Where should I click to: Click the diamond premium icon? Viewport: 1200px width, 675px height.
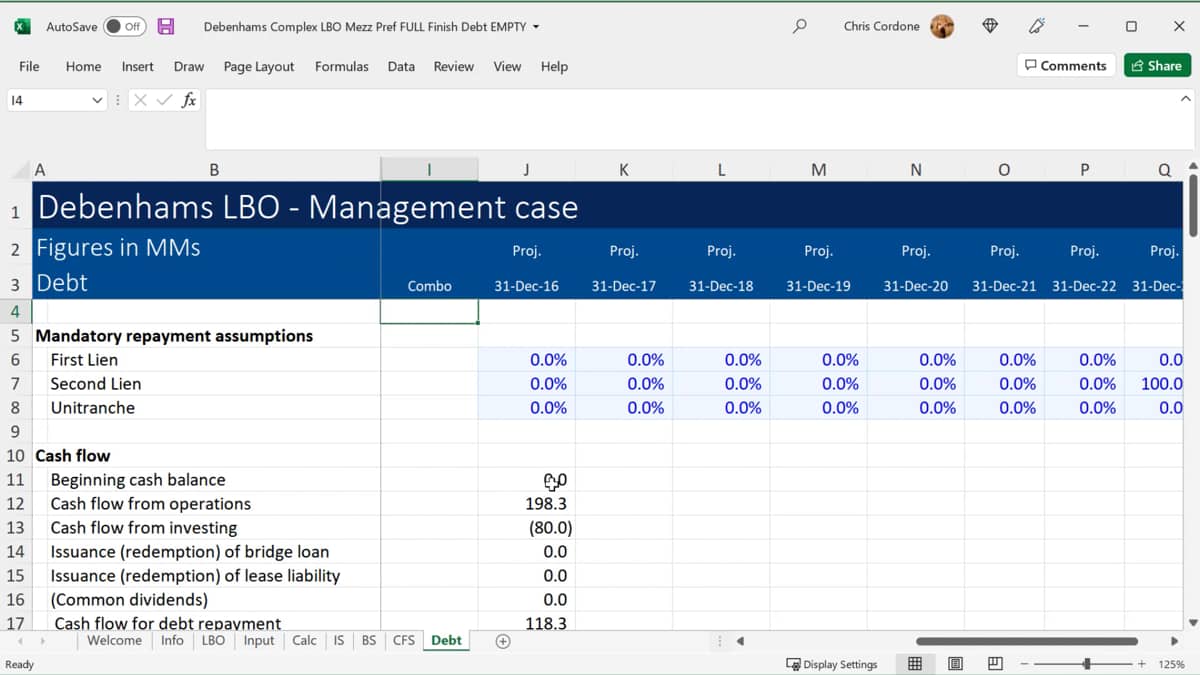click(x=990, y=27)
